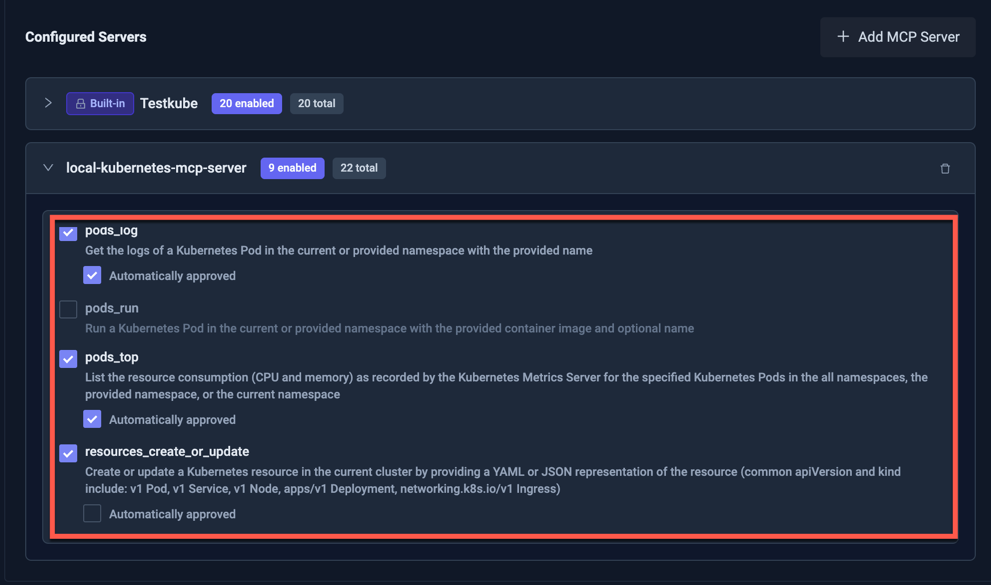Enable automatic approval for resources_create_or_update
Image resolution: width=991 pixels, height=585 pixels.
[92, 513]
